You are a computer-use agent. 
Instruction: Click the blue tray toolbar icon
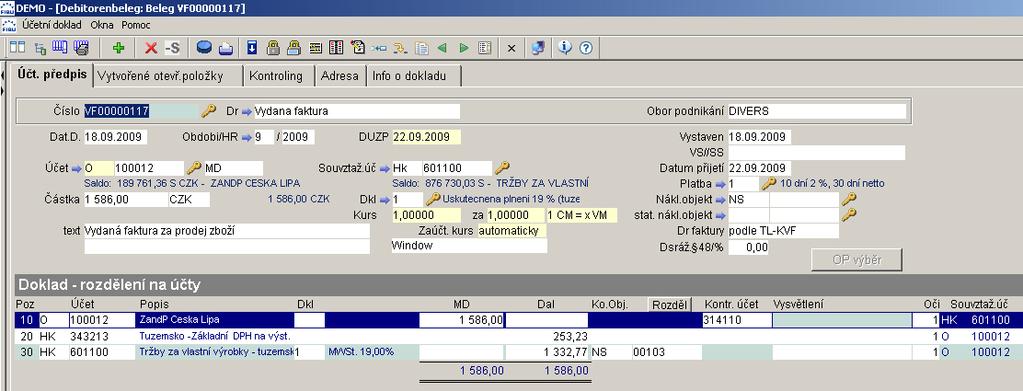(225, 48)
